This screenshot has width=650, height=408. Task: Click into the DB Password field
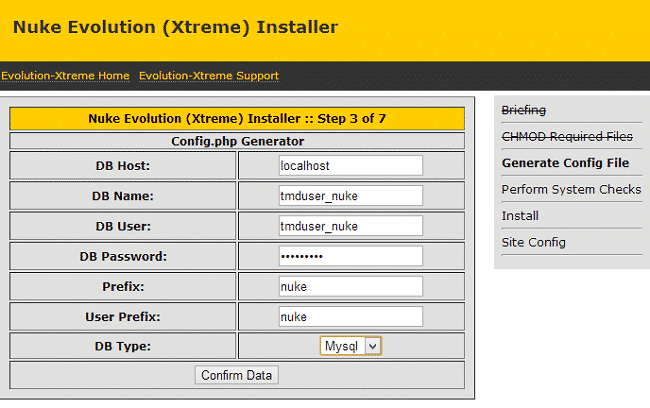point(350,256)
